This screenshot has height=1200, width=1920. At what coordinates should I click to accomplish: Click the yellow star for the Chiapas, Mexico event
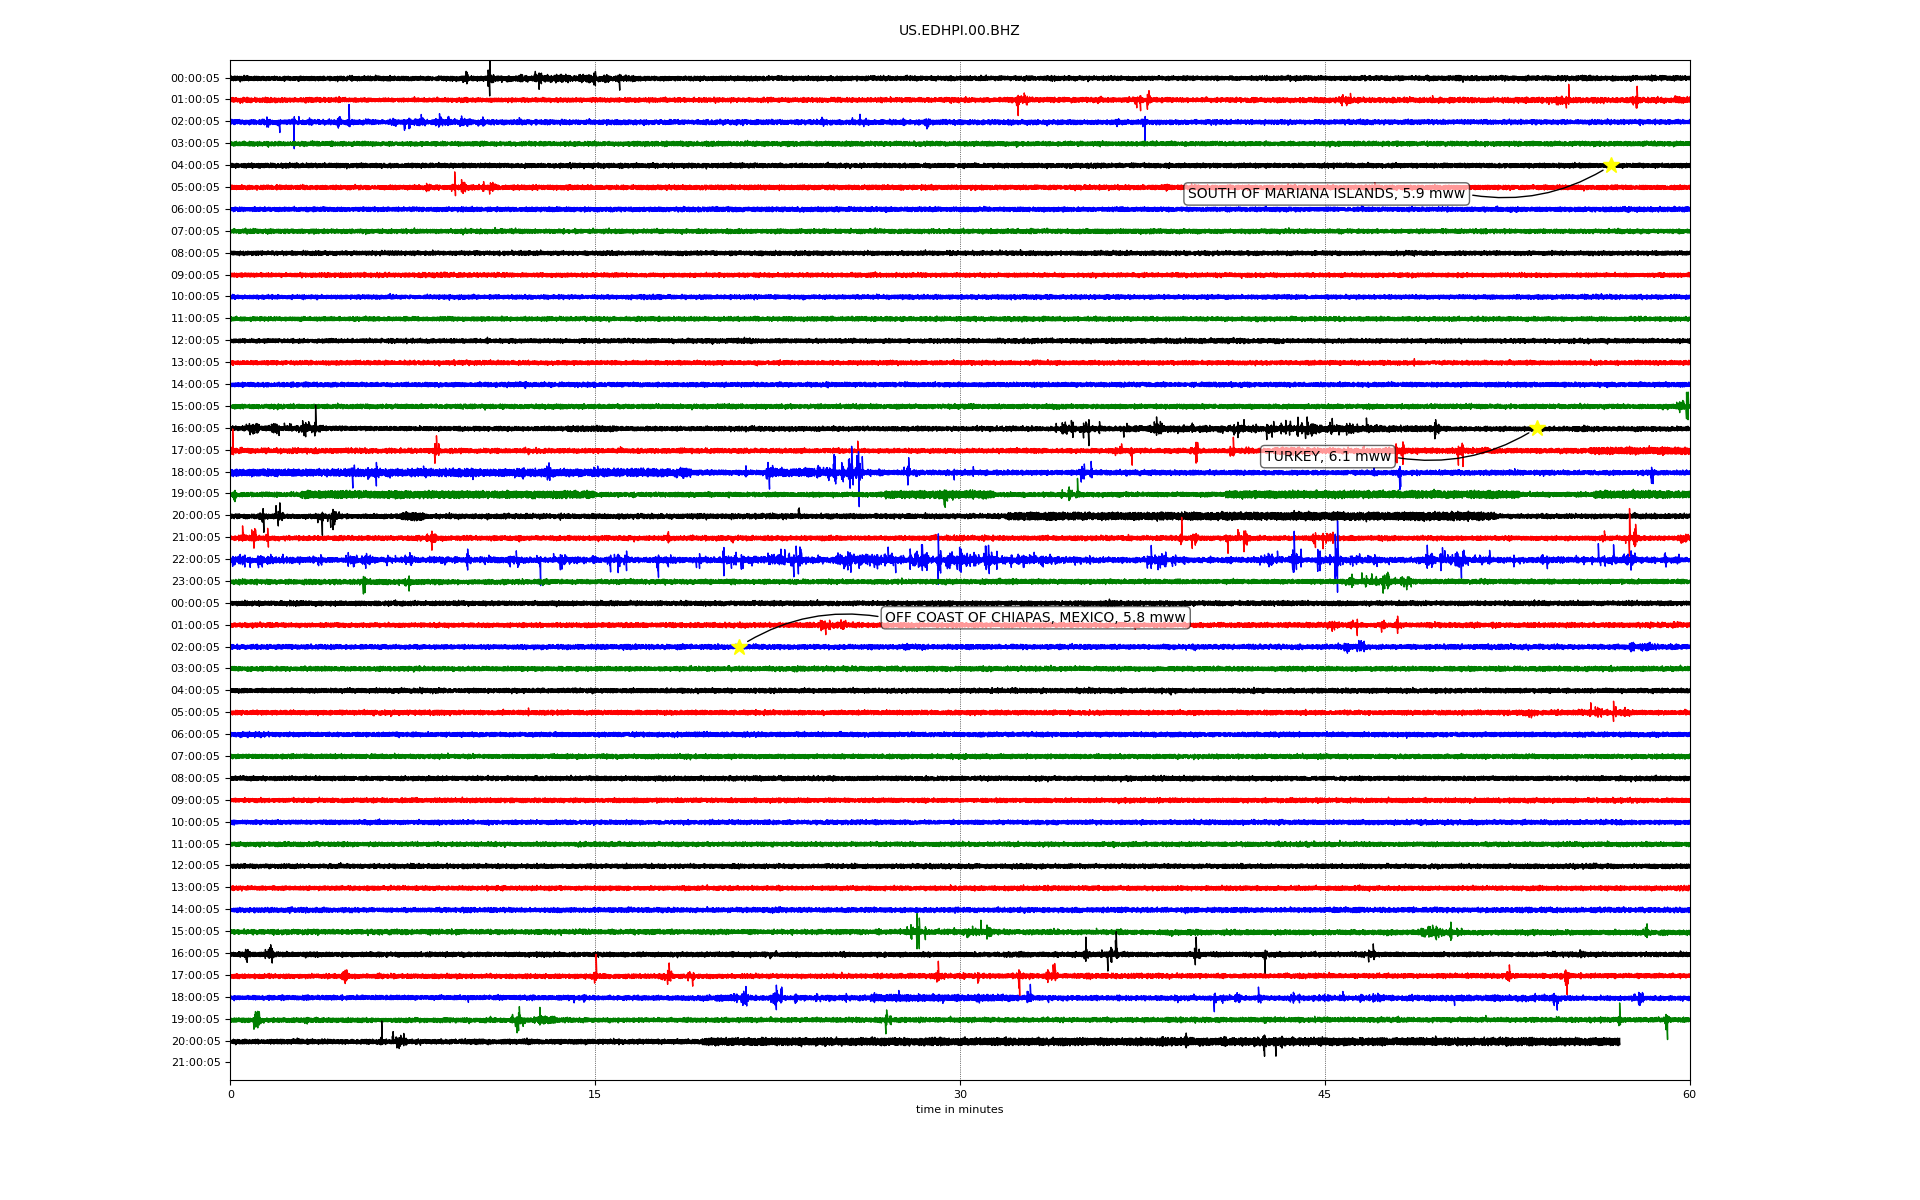[739, 647]
